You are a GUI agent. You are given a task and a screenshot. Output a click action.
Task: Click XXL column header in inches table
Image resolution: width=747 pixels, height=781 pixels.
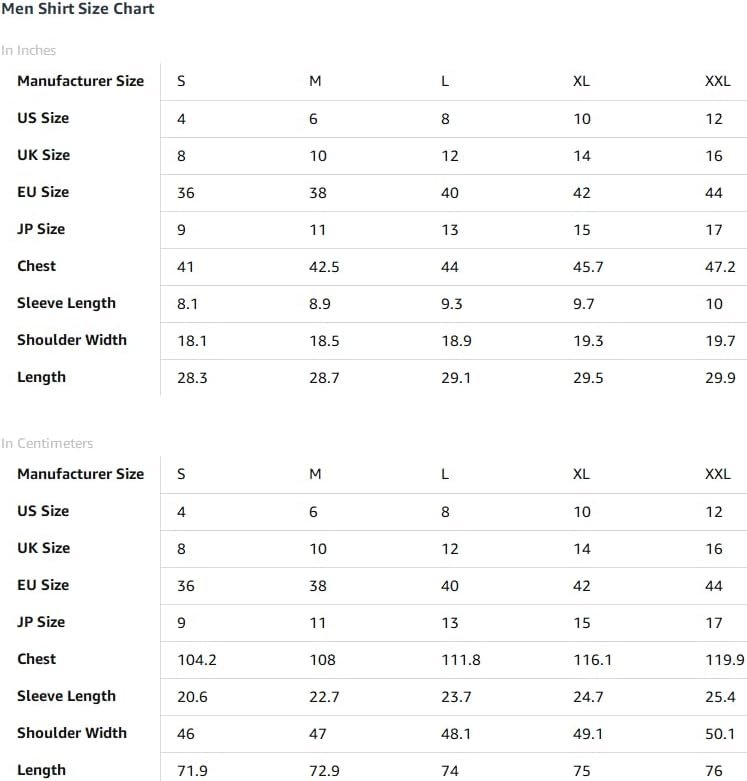click(718, 81)
